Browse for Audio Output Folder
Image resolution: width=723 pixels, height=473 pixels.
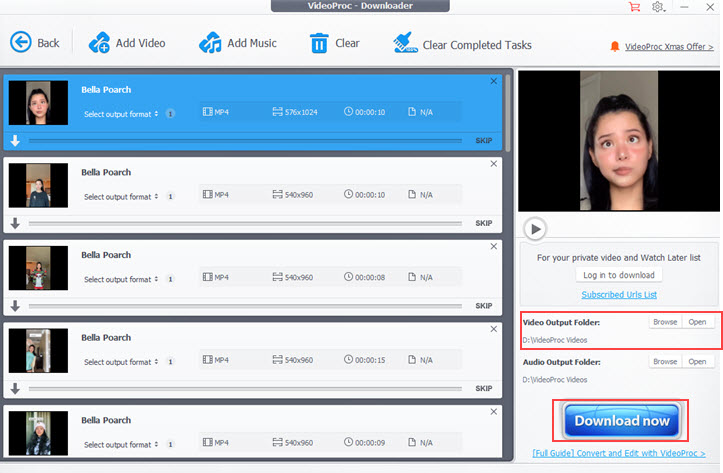pyautogui.click(x=665, y=361)
